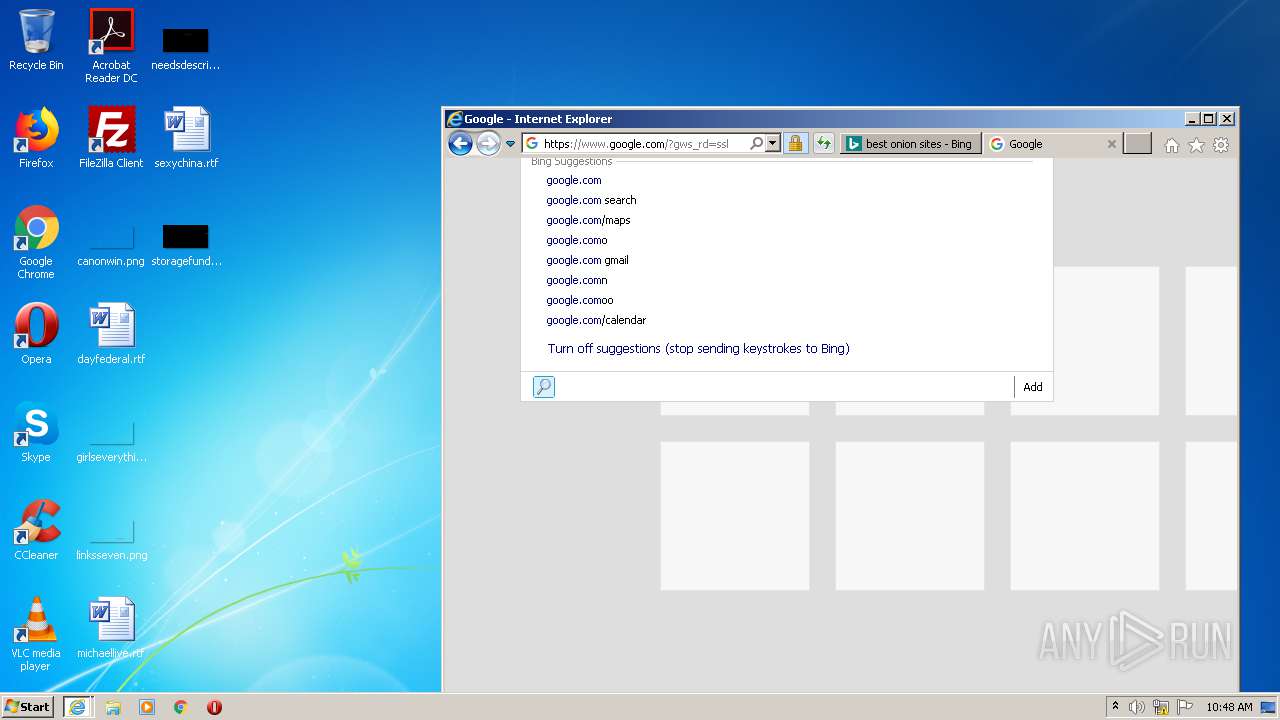Open dayfederal.rtf document

111,334
